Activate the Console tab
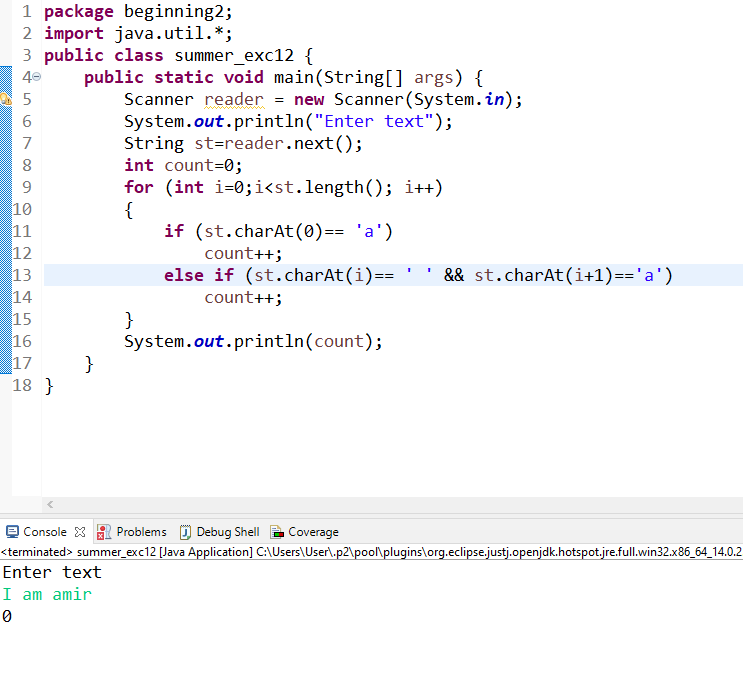Viewport: 743px width, 680px height. (44, 532)
